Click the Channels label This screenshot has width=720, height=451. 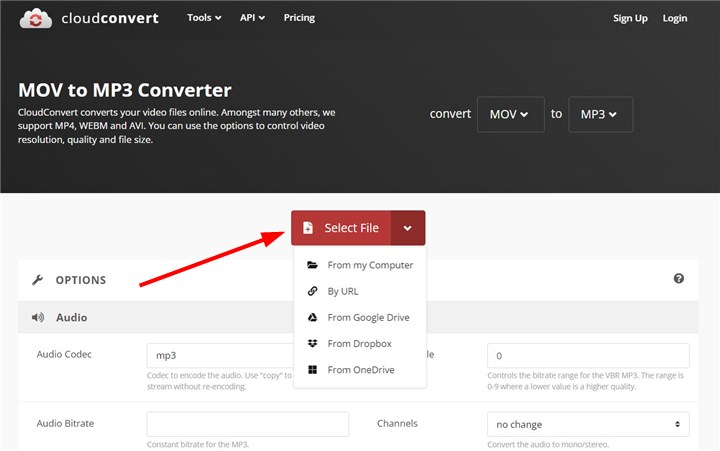(x=397, y=423)
